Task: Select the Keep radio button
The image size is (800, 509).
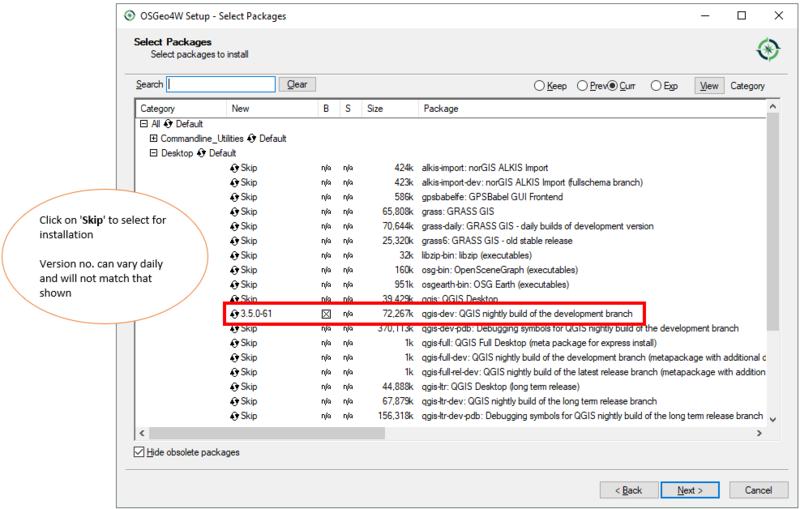Action: [x=540, y=86]
